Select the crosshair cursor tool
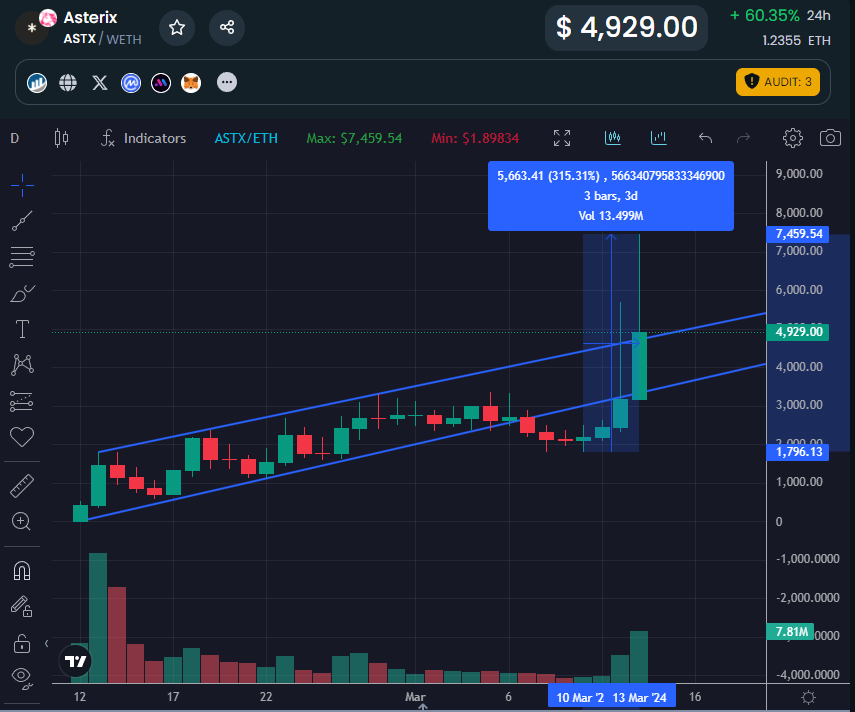Screen dimensions: 855x712 [22, 185]
